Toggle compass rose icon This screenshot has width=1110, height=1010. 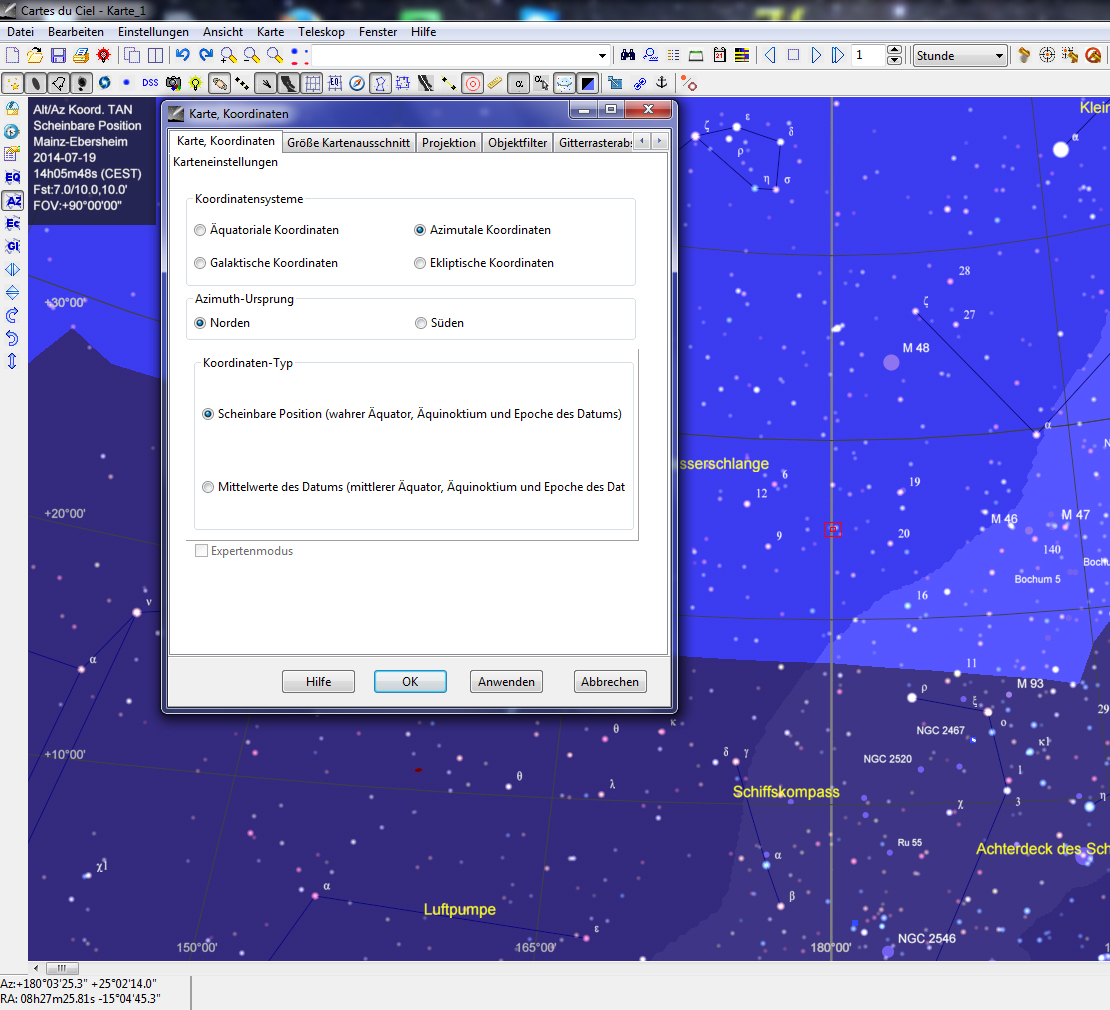tap(357, 84)
